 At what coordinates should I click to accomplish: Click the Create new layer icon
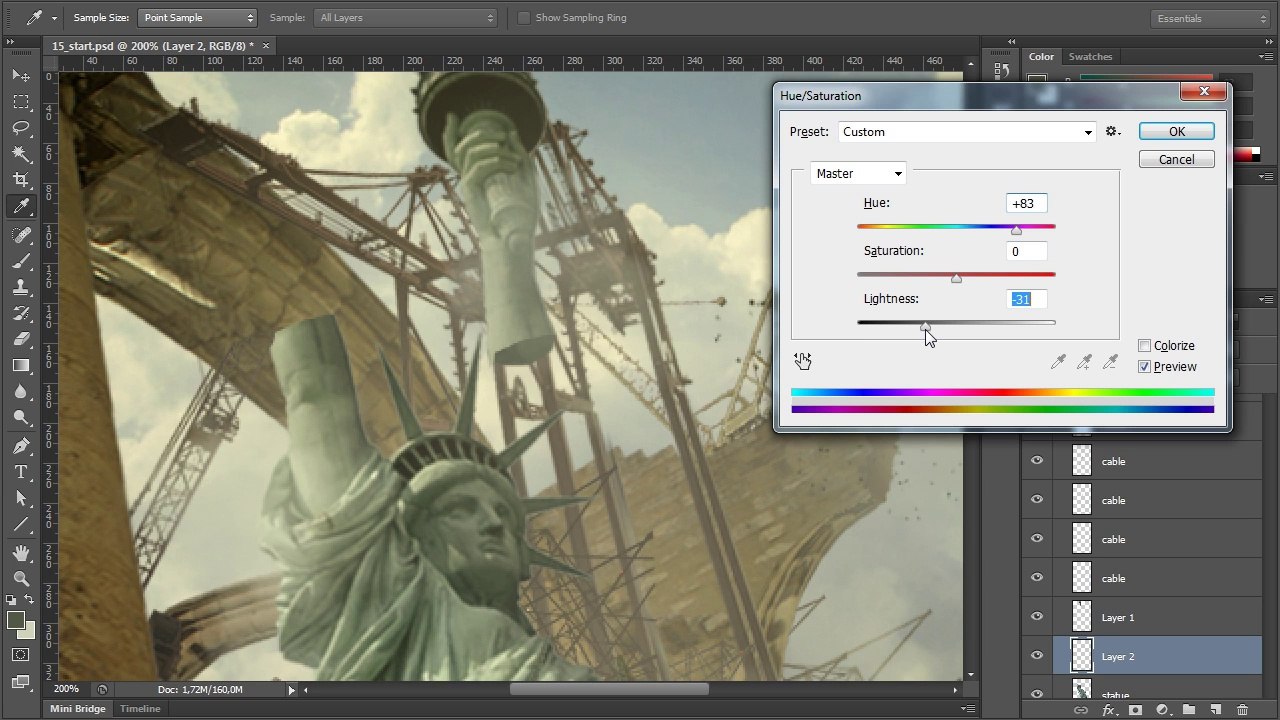[1215, 710]
